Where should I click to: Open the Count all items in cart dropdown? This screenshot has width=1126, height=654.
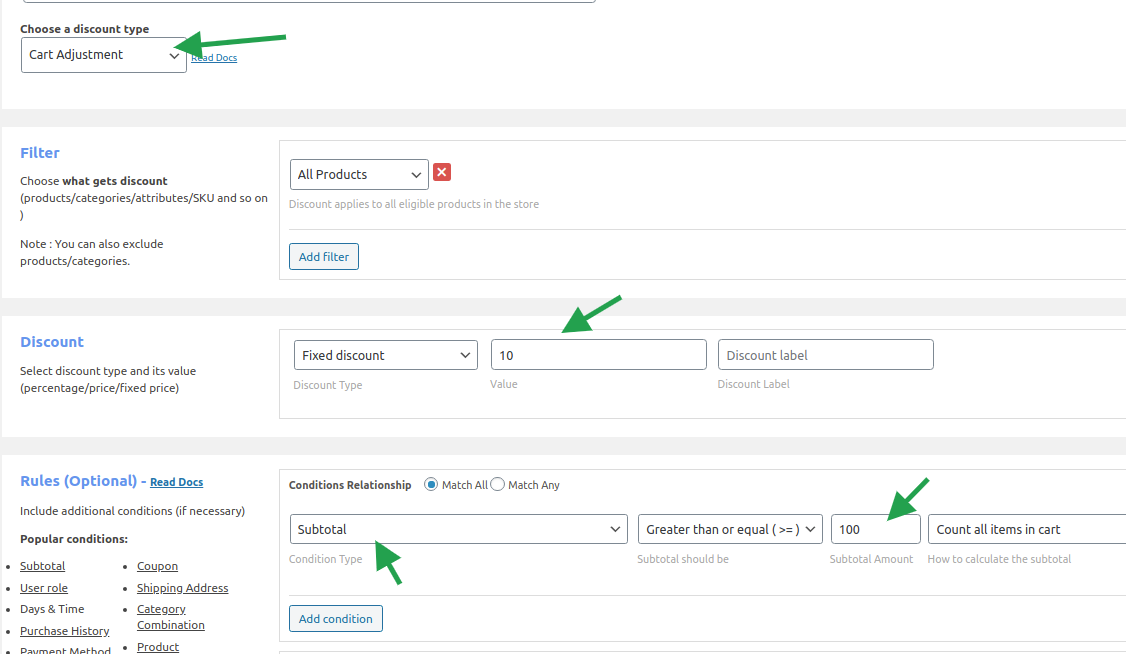[x=1025, y=529]
